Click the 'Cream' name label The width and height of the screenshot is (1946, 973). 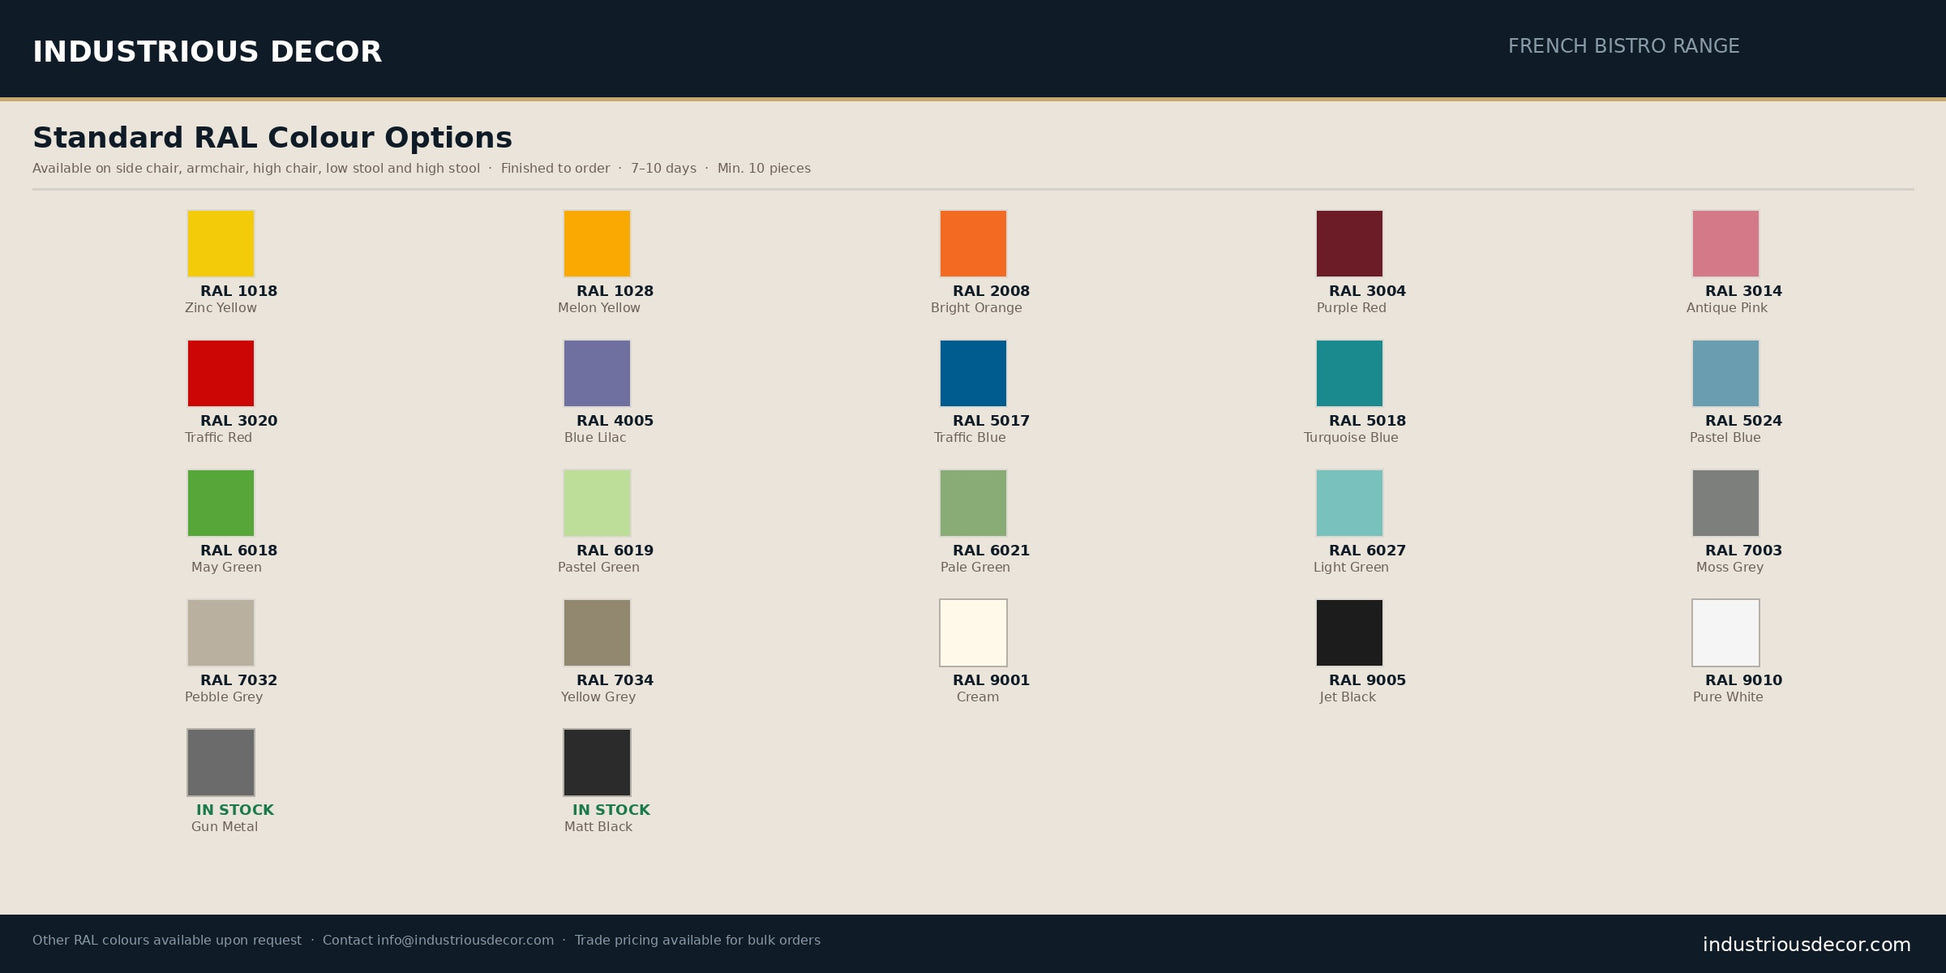point(978,697)
